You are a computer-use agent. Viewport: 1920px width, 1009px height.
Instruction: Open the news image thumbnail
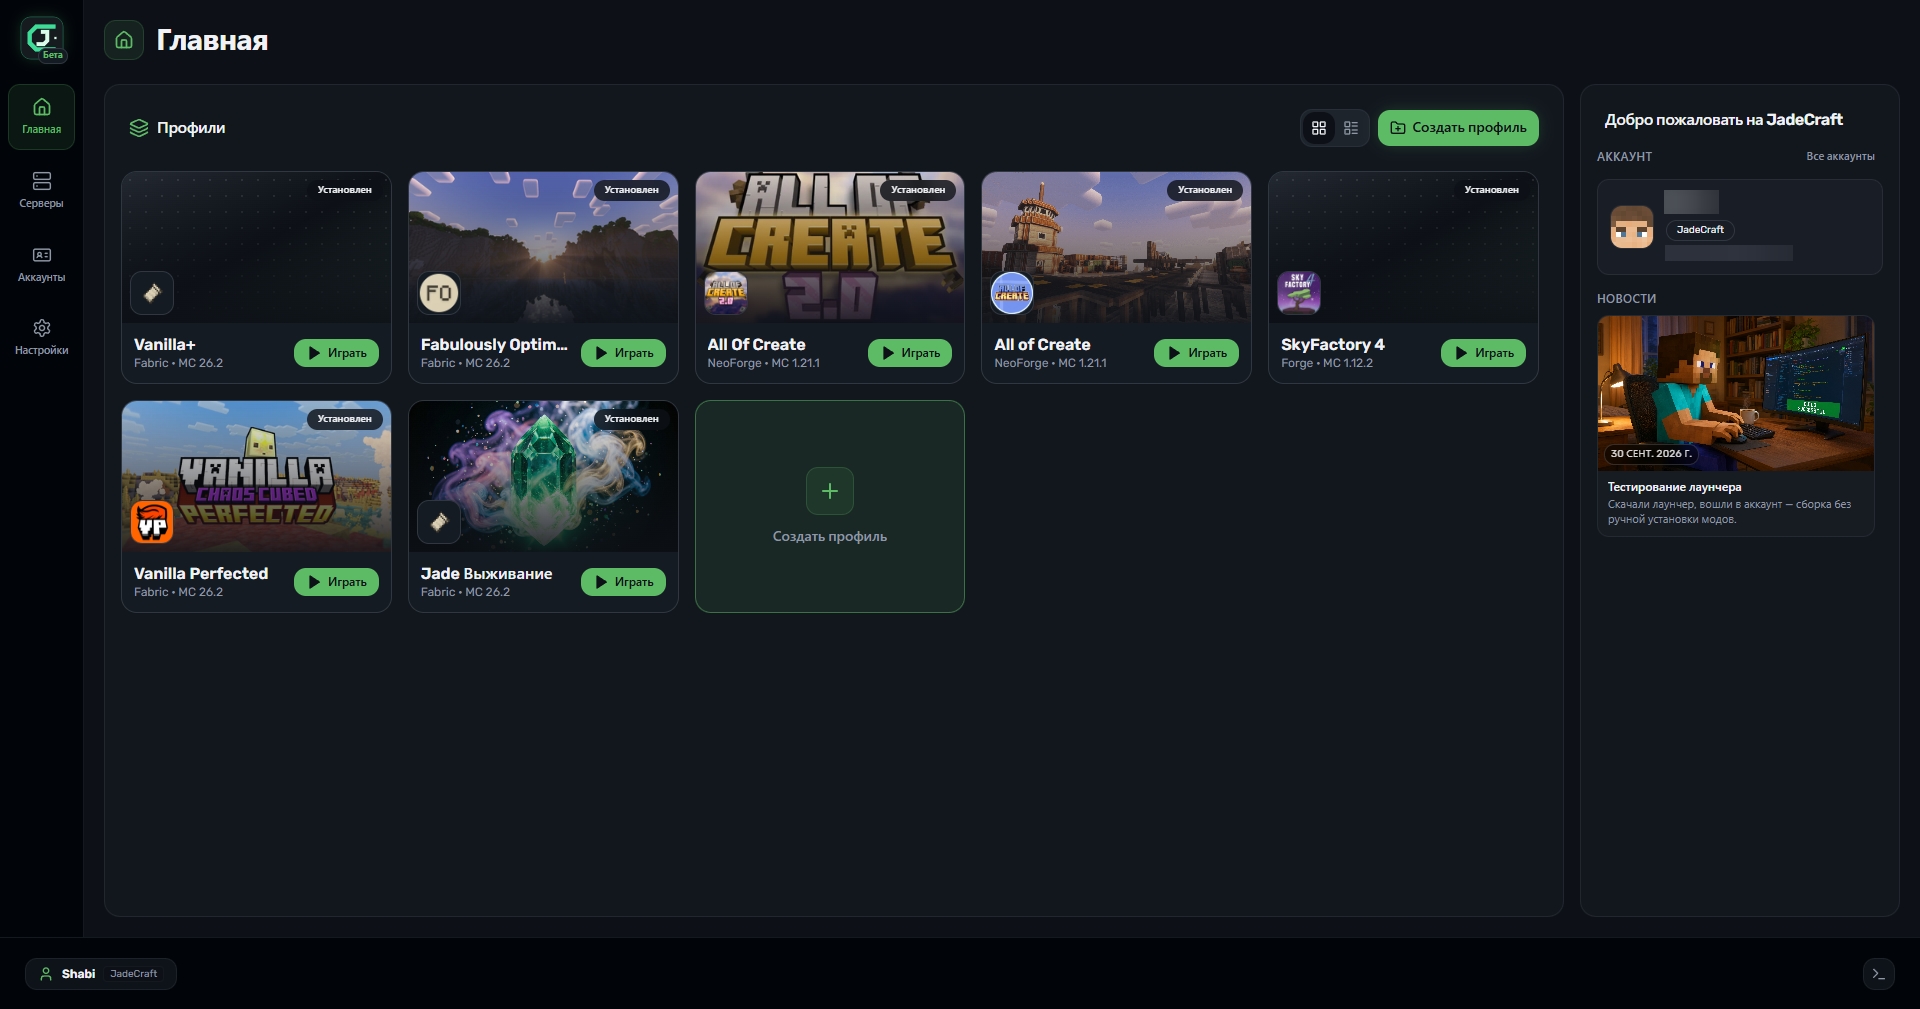(x=1735, y=394)
